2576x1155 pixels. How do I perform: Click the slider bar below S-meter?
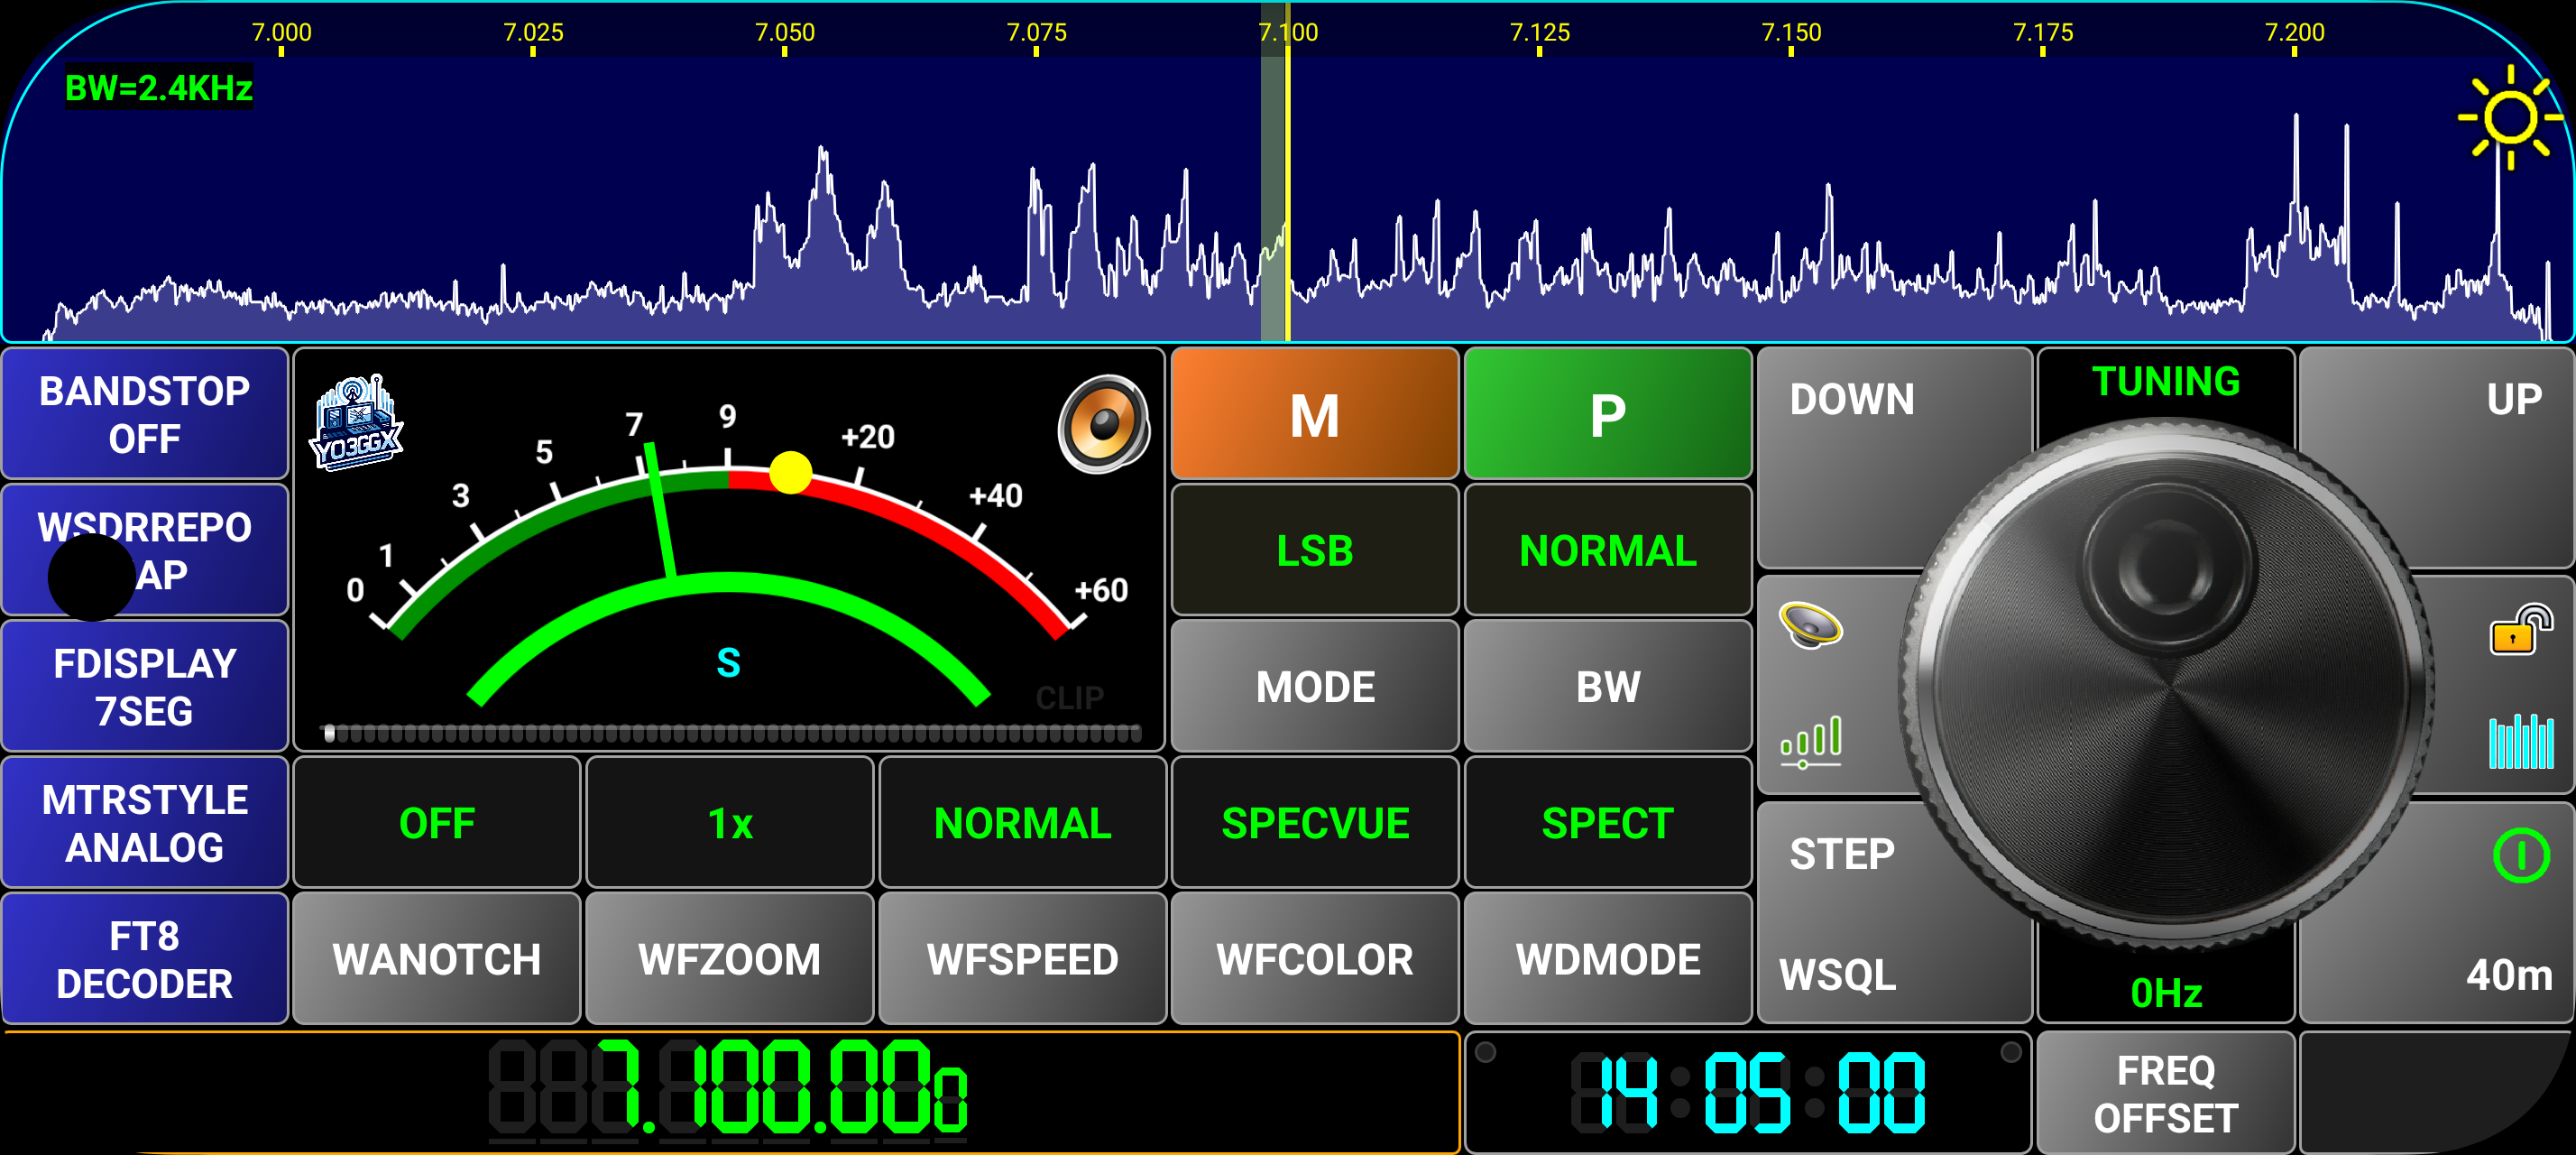[730, 734]
